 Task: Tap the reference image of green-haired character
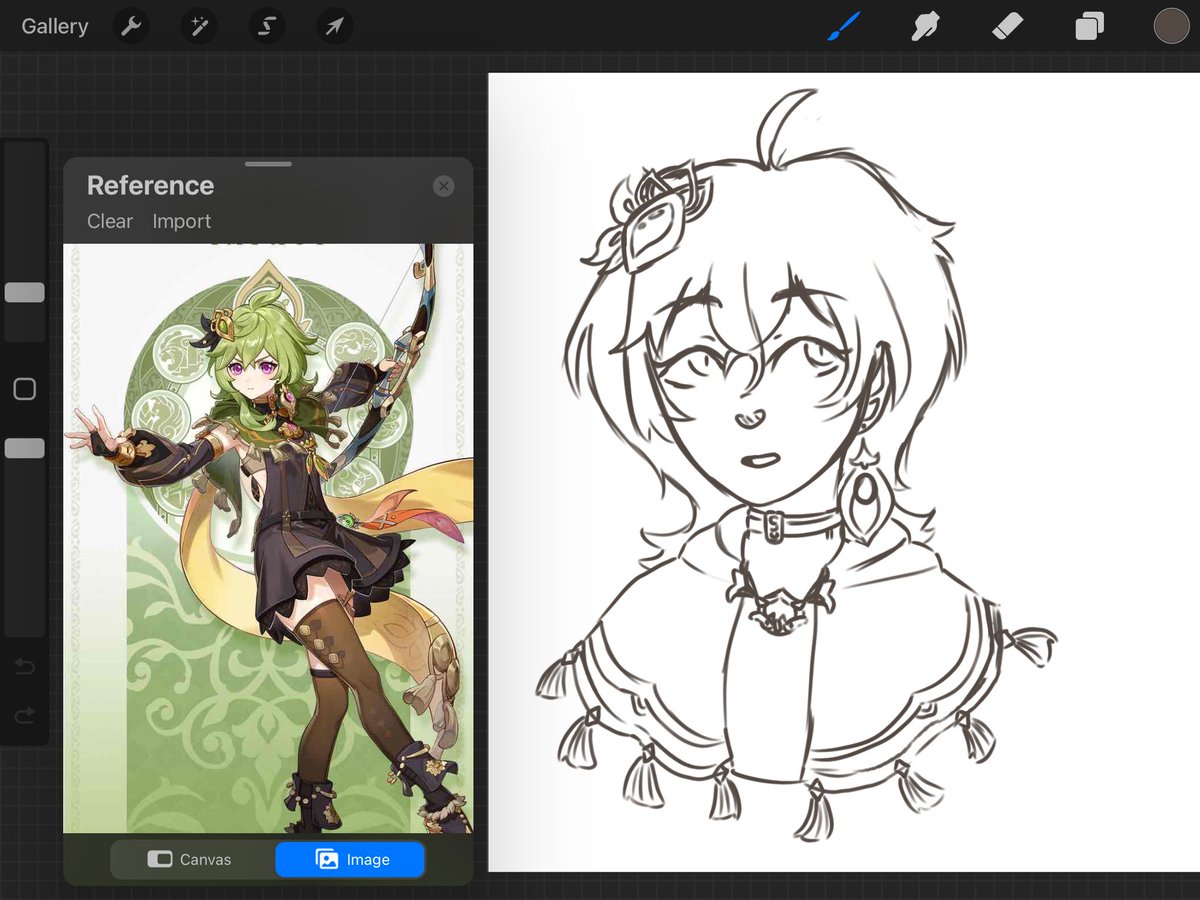(268, 538)
